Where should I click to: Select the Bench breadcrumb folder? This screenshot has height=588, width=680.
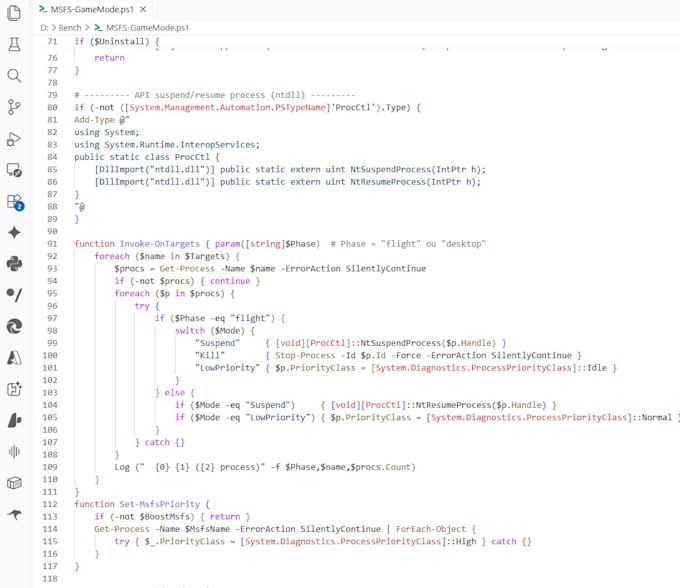[70, 28]
